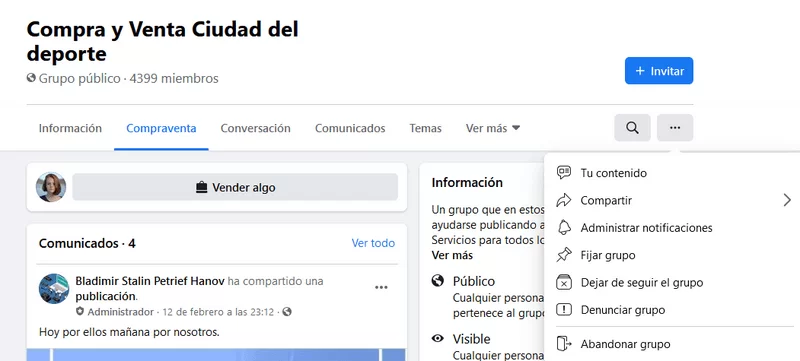800x361 pixels.
Task: Open the Temas tab
Action: pyautogui.click(x=426, y=128)
